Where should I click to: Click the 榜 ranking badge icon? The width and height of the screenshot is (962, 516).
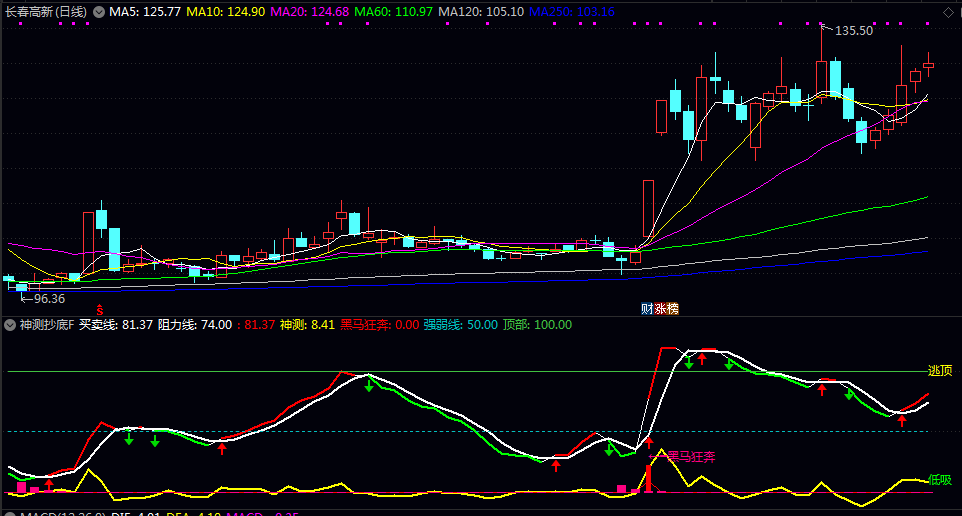(x=672, y=309)
